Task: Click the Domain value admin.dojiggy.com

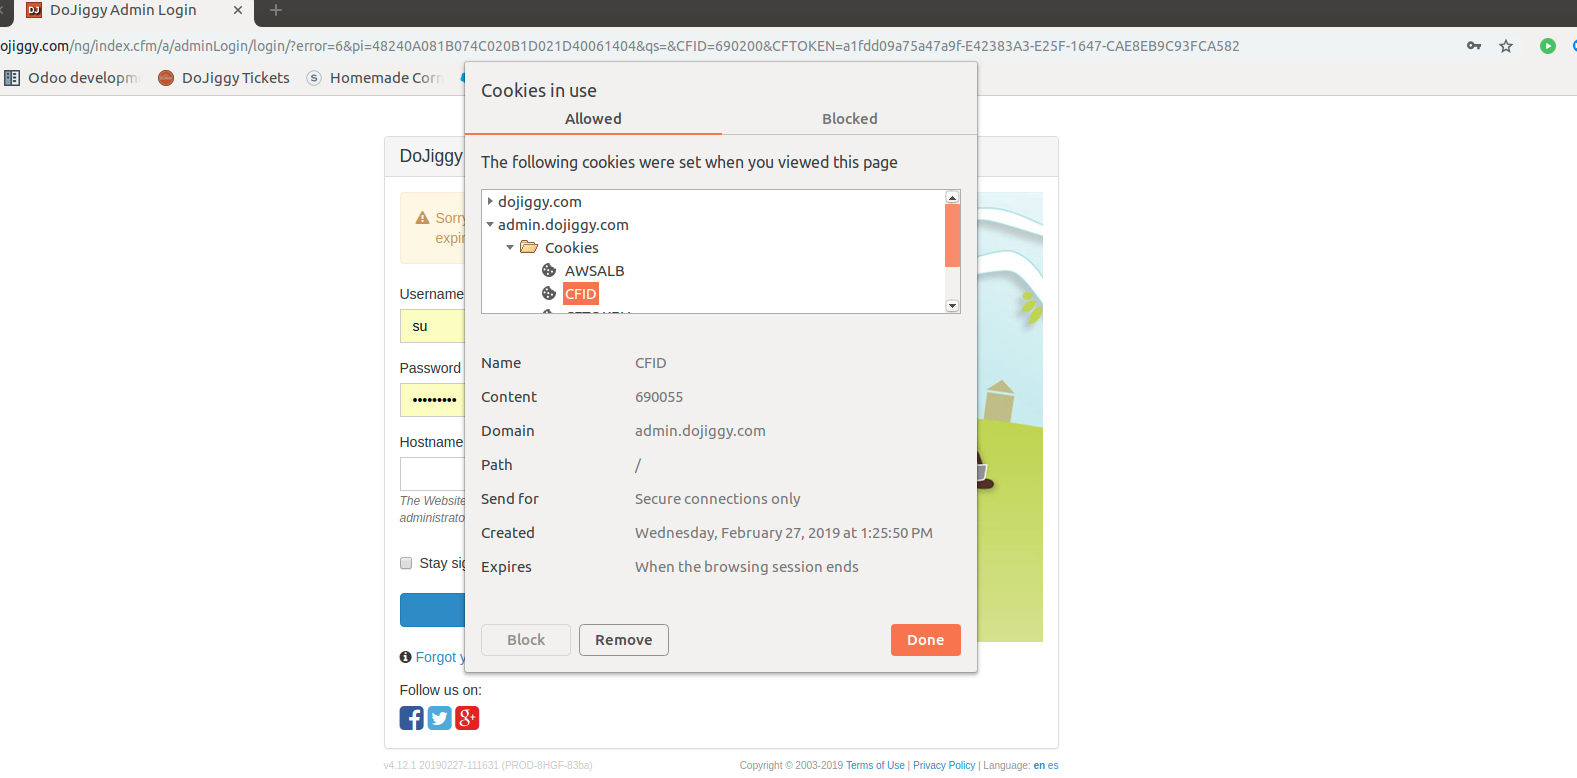Action: (700, 431)
